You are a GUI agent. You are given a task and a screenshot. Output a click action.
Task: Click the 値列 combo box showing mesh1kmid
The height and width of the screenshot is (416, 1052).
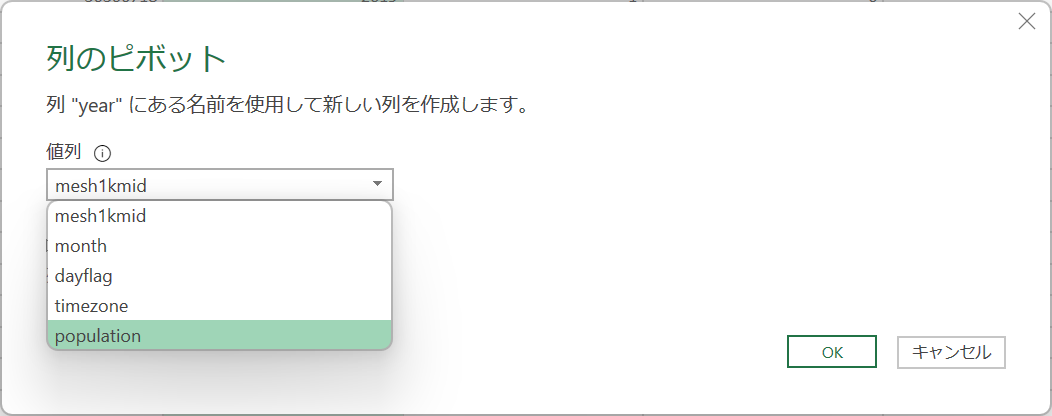220,185
